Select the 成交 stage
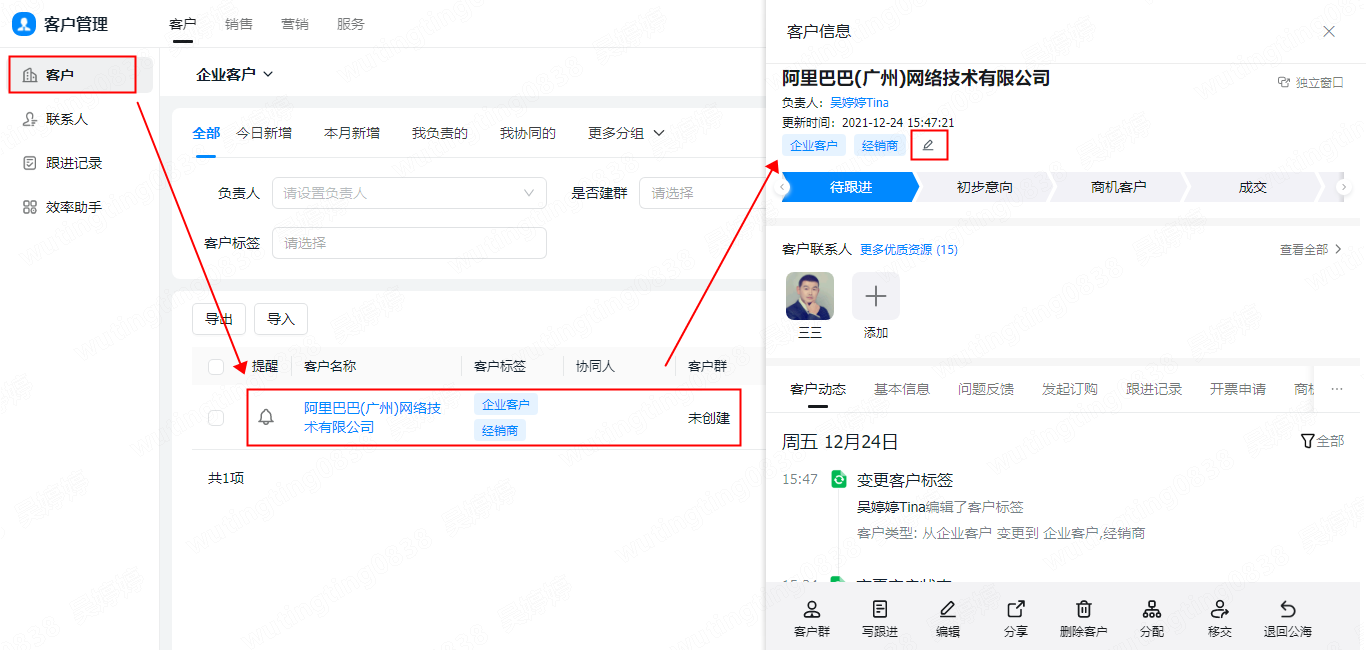 1252,187
